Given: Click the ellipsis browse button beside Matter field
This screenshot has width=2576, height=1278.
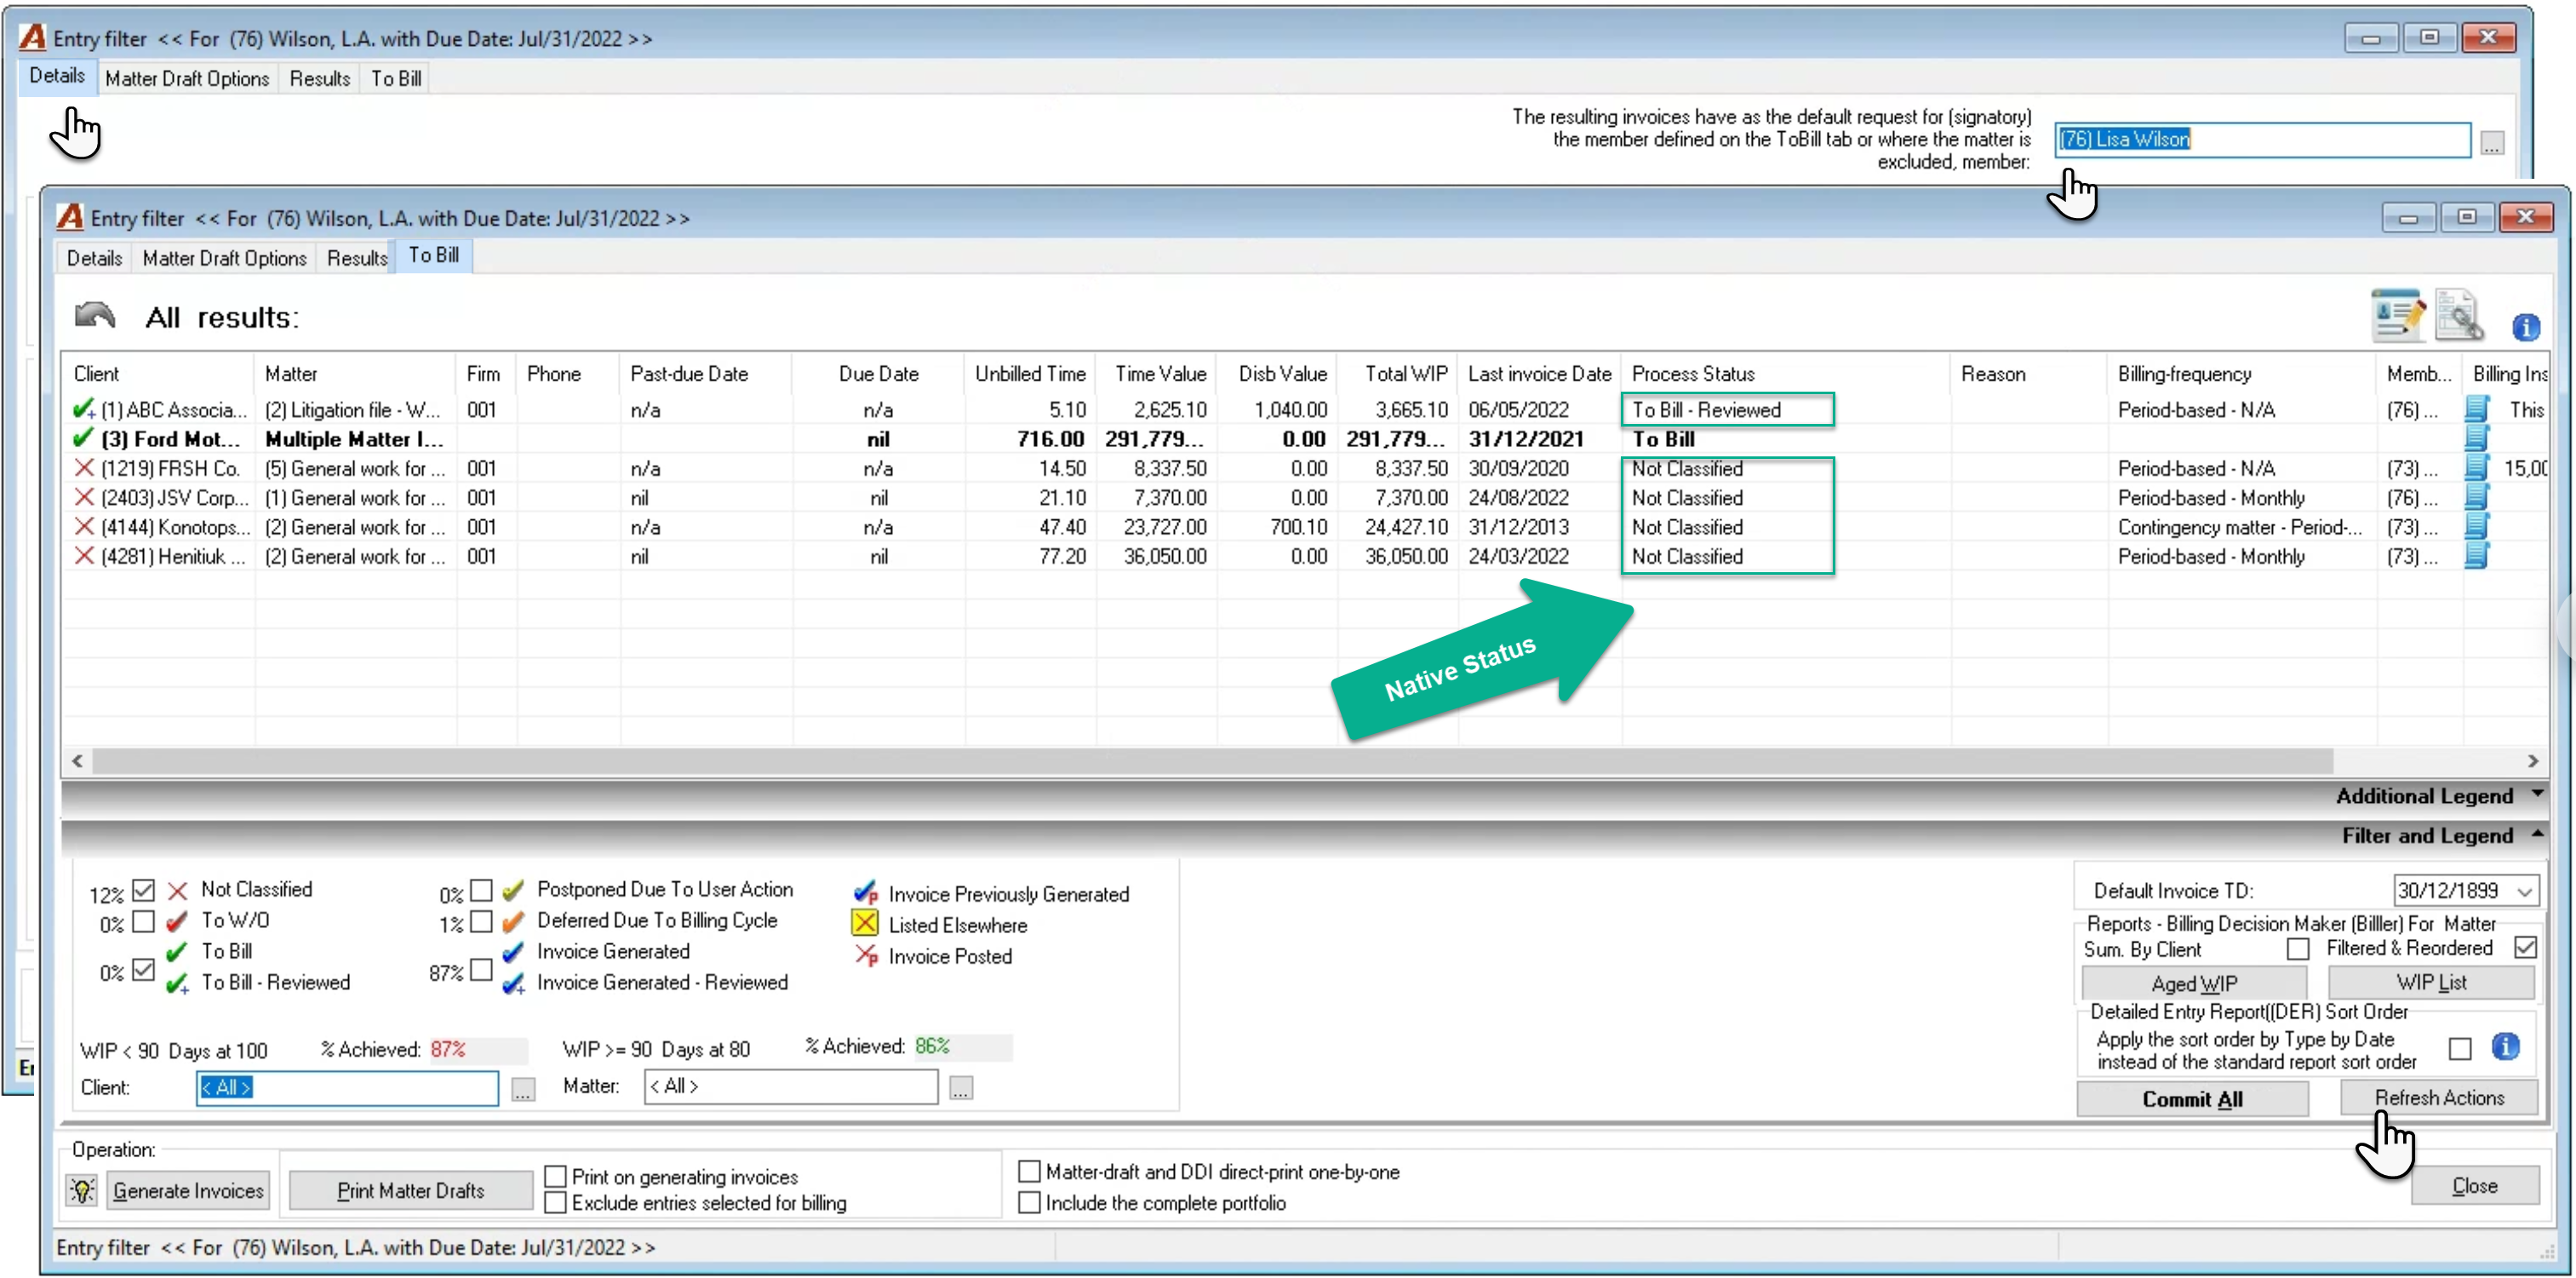Looking at the screenshot, I should (960, 1089).
